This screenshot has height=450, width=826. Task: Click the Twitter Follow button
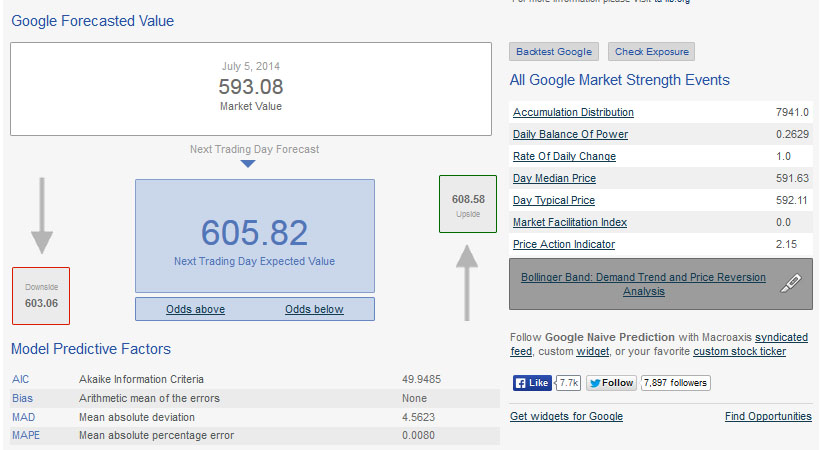[x=611, y=383]
